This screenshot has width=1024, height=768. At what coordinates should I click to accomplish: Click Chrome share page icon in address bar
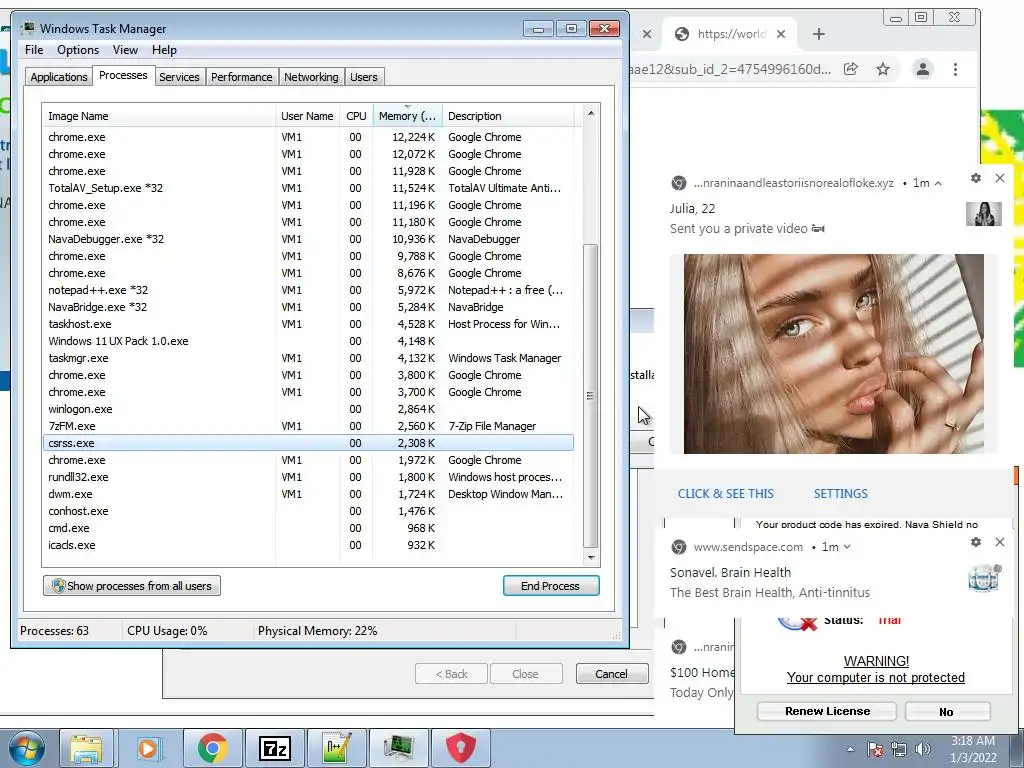coord(850,69)
